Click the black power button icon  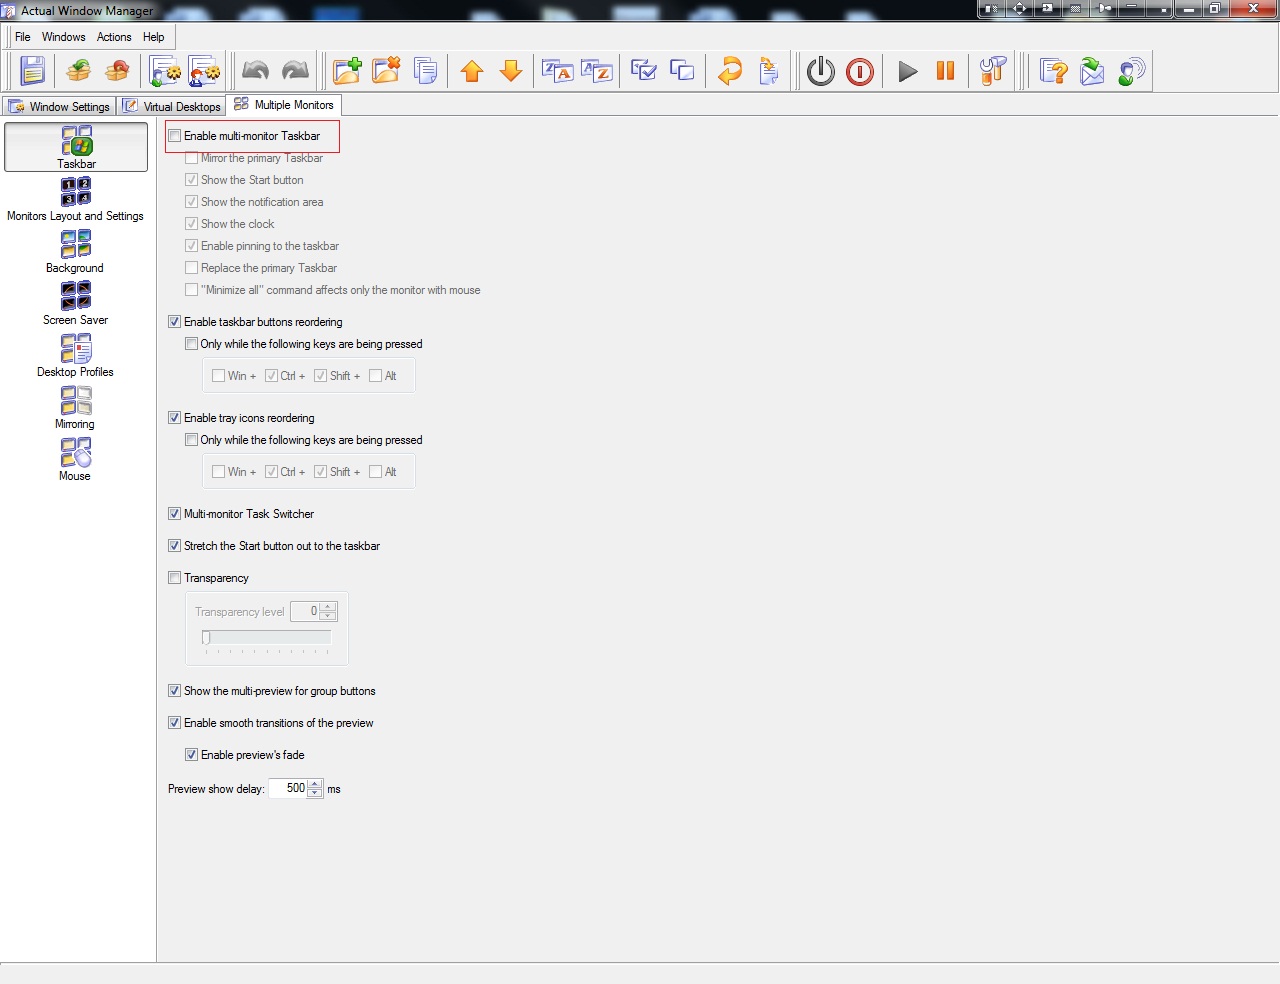[821, 72]
